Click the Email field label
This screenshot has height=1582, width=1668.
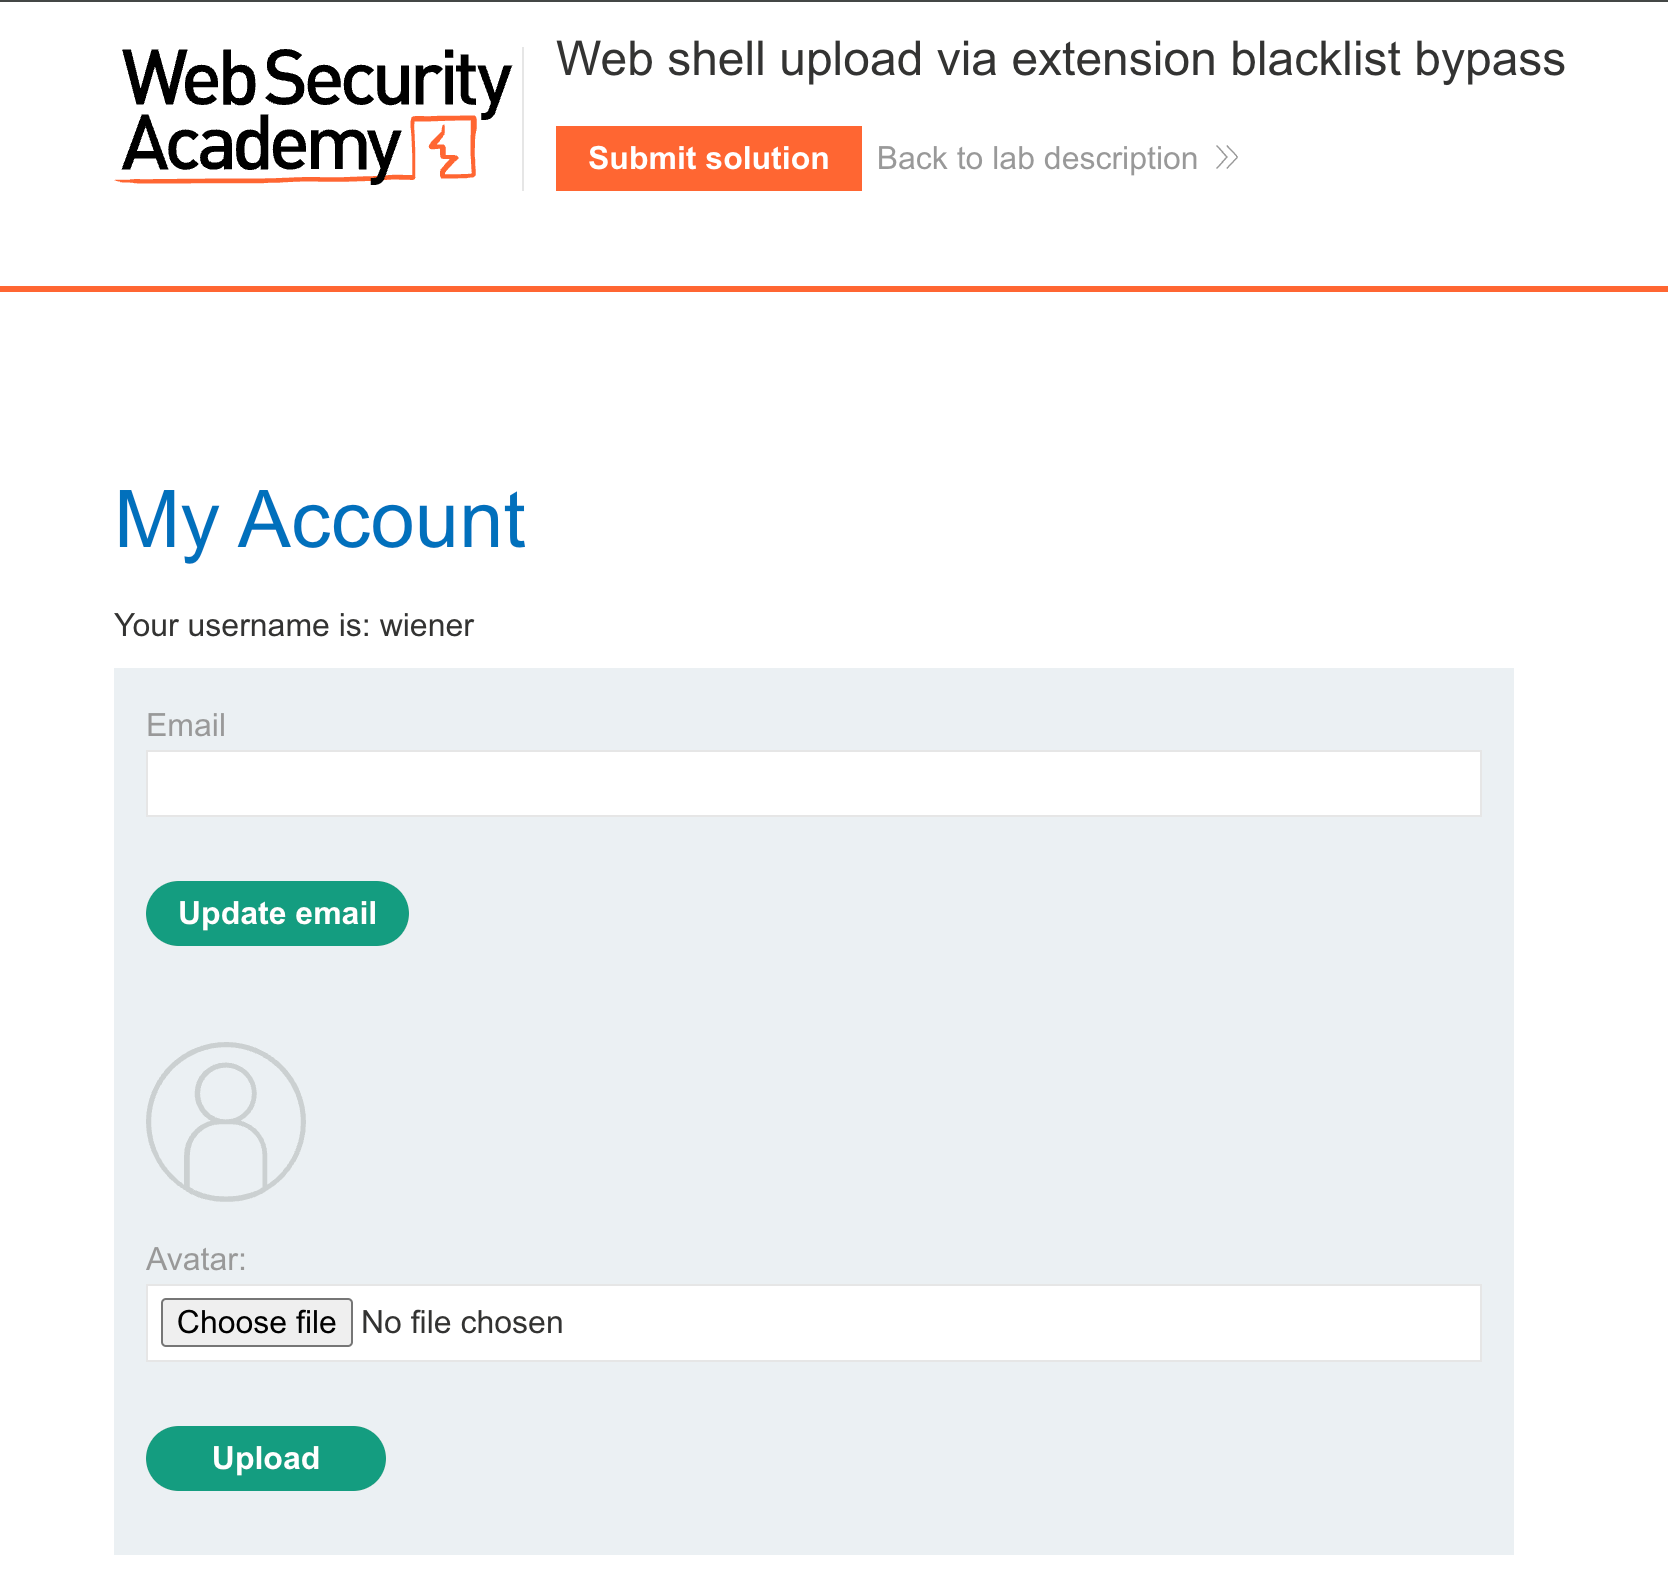pyautogui.click(x=186, y=725)
